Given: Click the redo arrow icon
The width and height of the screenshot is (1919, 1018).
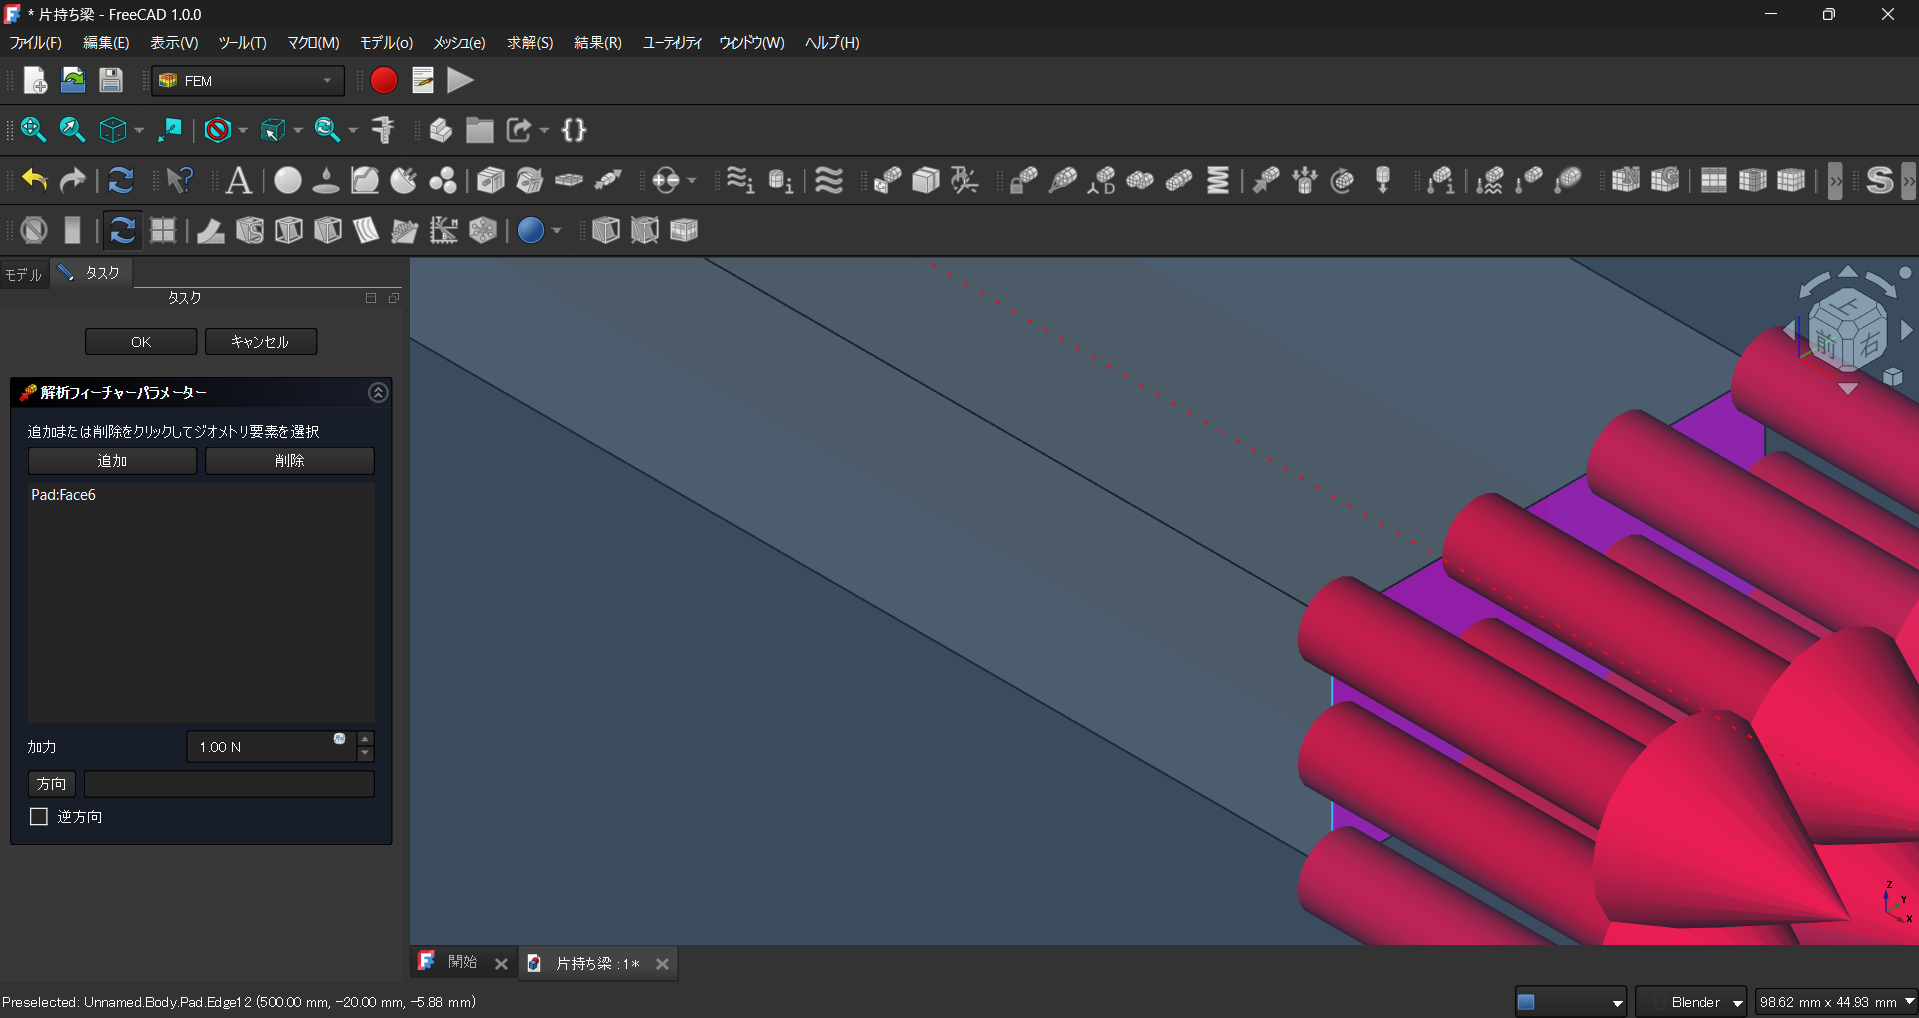Looking at the screenshot, I should click(x=73, y=180).
